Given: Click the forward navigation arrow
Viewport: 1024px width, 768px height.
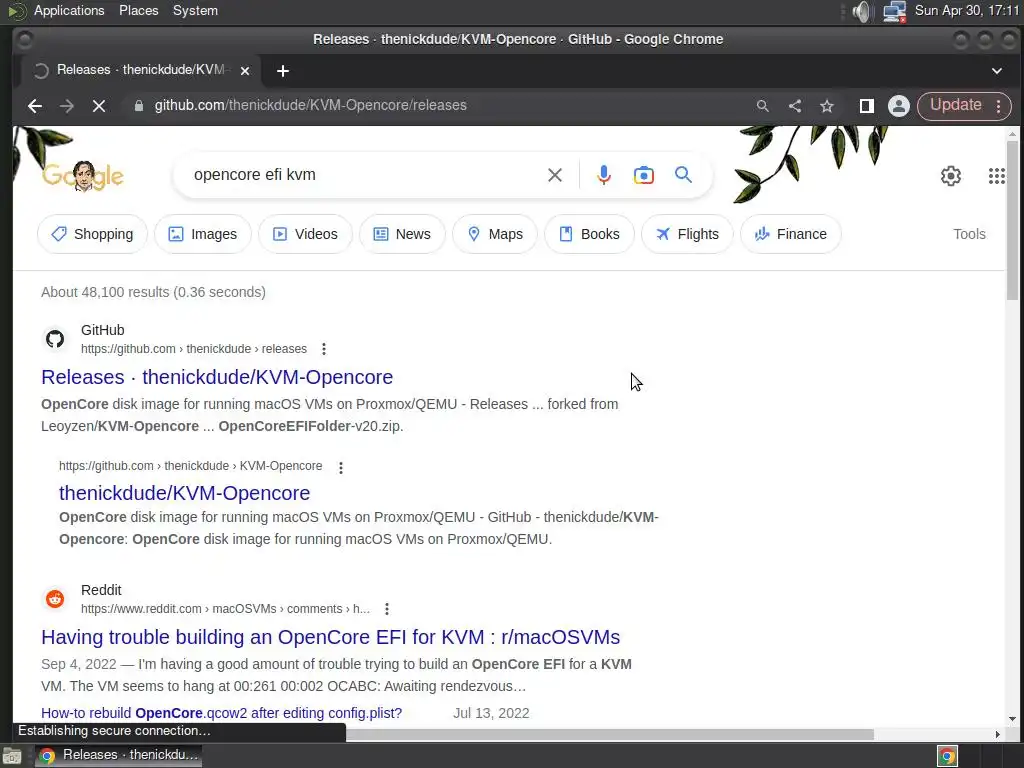Looking at the screenshot, I should 67,106.
